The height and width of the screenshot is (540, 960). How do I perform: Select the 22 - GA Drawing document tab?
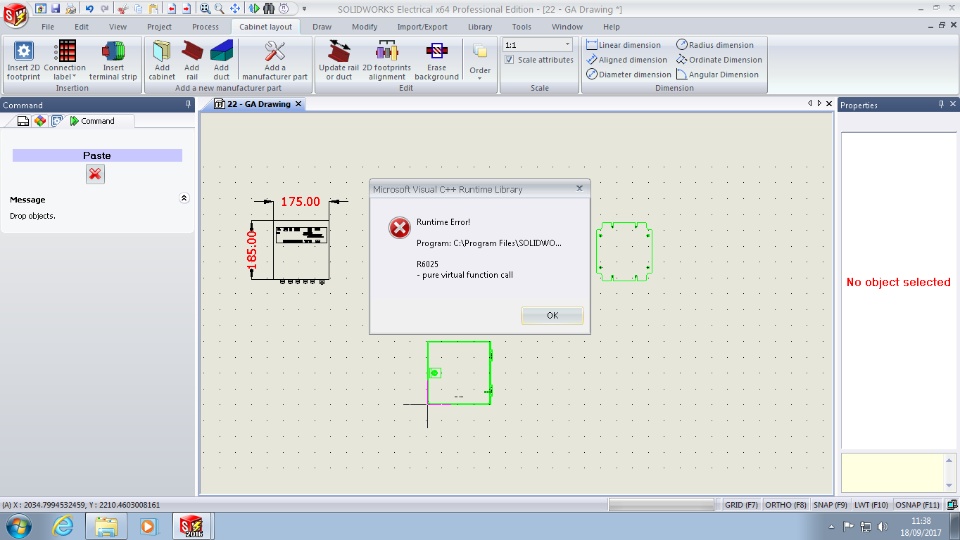[x=258, y=104]
